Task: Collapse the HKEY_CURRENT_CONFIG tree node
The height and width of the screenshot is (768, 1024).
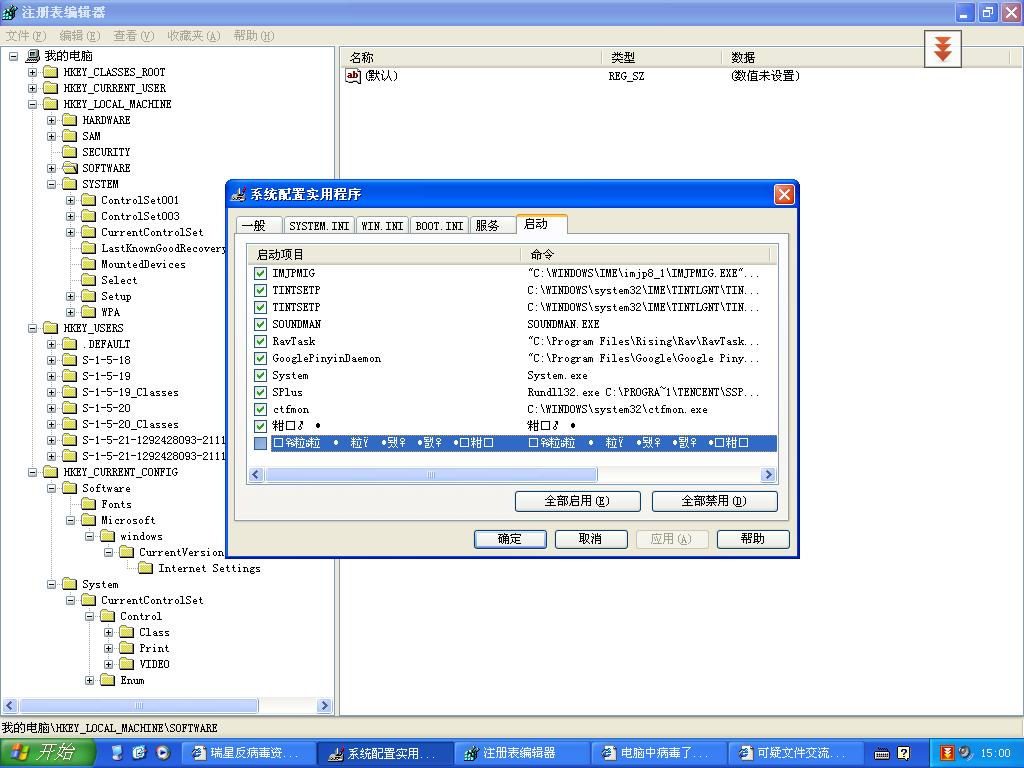Action: (x=32, y=472)
